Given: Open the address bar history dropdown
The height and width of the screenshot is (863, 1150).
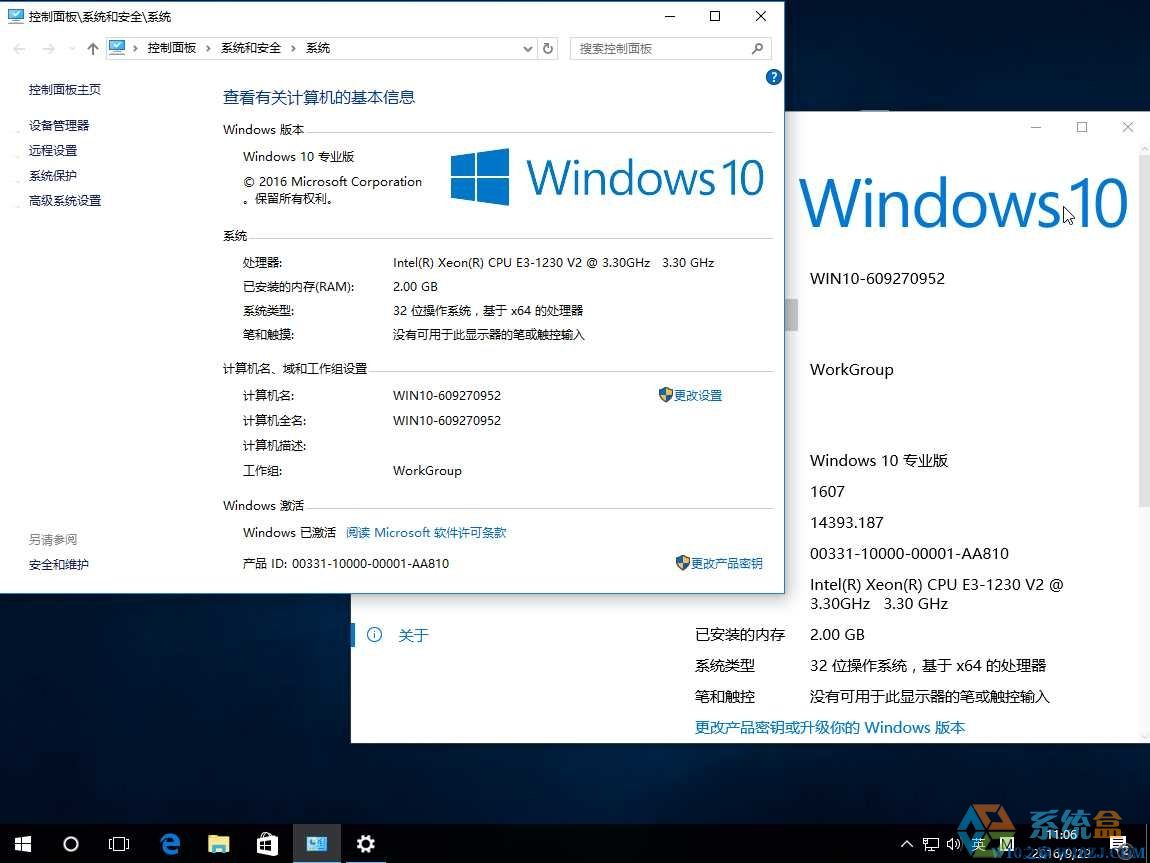Looking at the screenshot, I should [527, 47].
